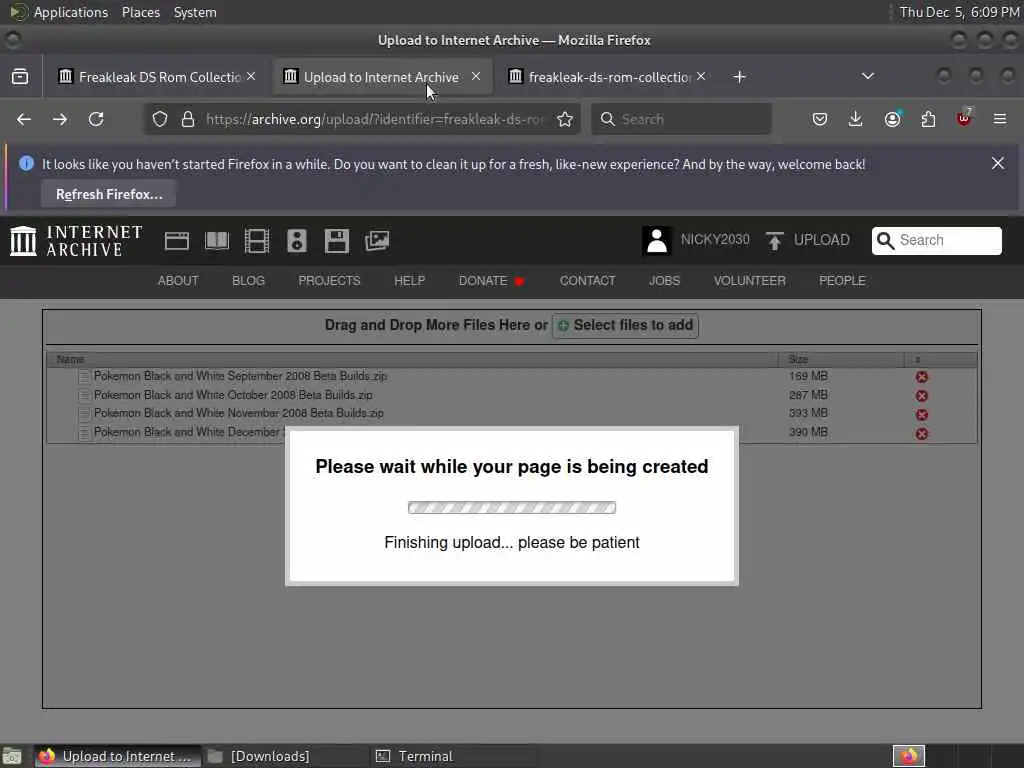Open the PROJECTS link
Screen dimensions: 1024x768
329,281
